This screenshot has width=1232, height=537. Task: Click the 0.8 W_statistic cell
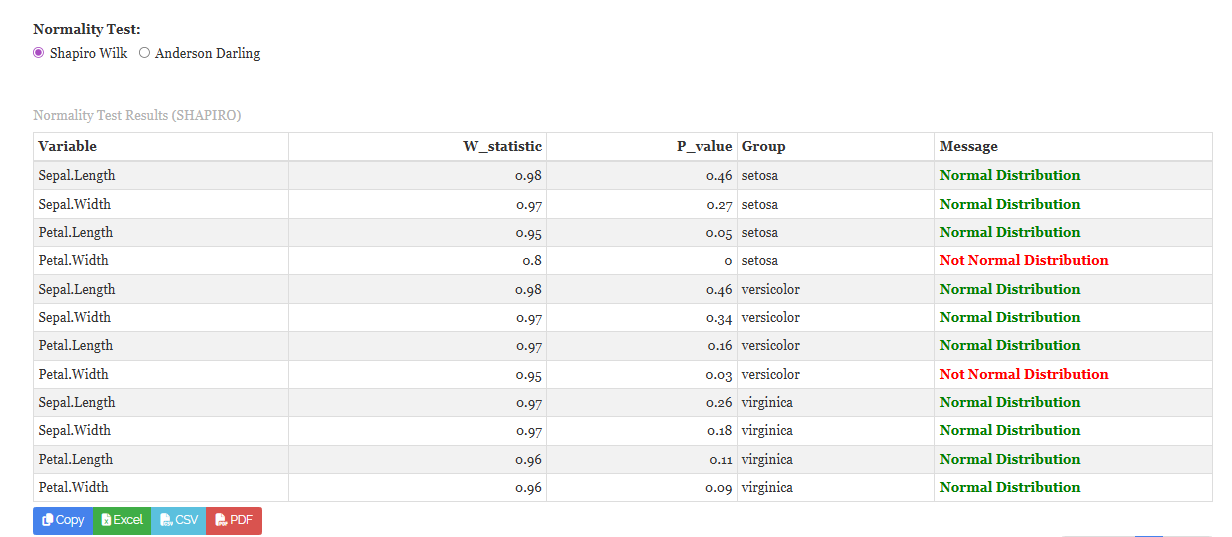pos(418,260)
